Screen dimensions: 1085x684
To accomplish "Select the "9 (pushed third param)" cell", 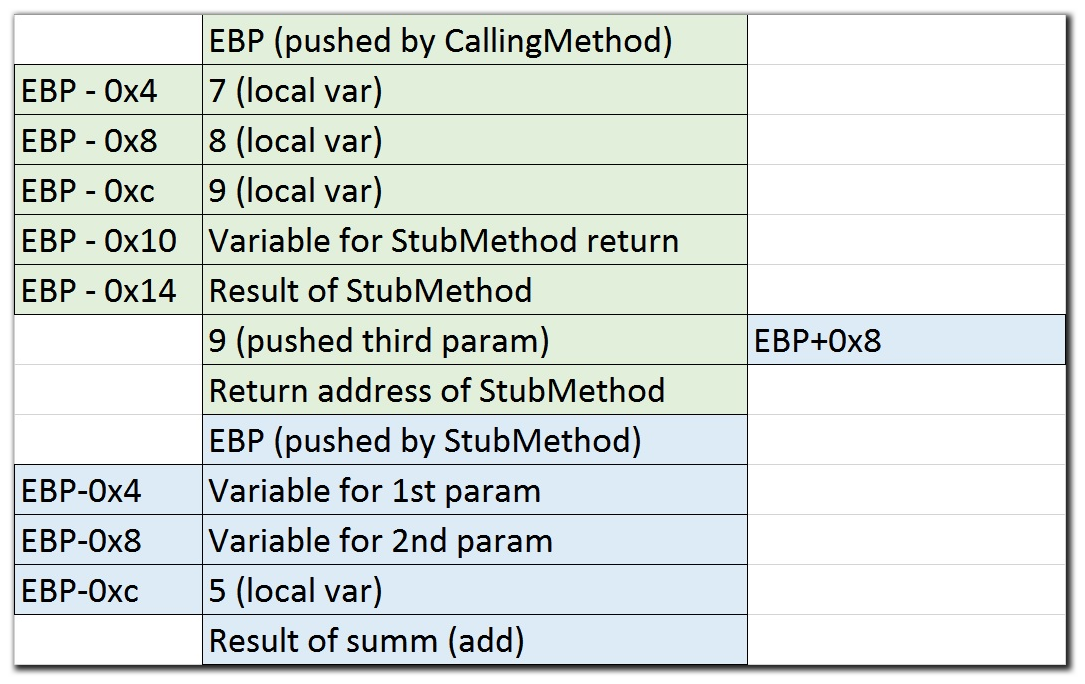I will click(x=474, y=341).
